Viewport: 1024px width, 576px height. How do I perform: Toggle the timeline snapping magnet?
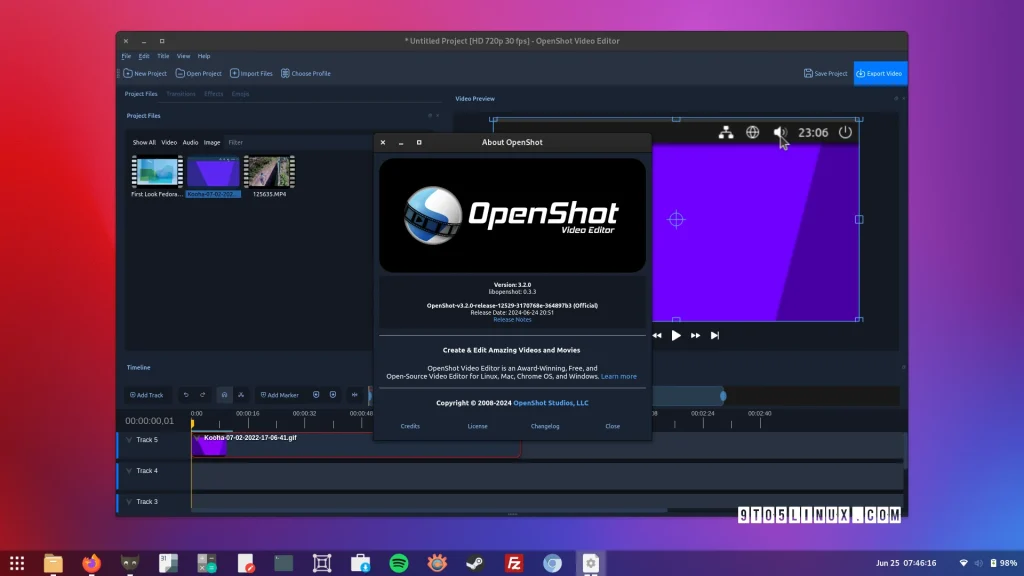tap(224, 395)
